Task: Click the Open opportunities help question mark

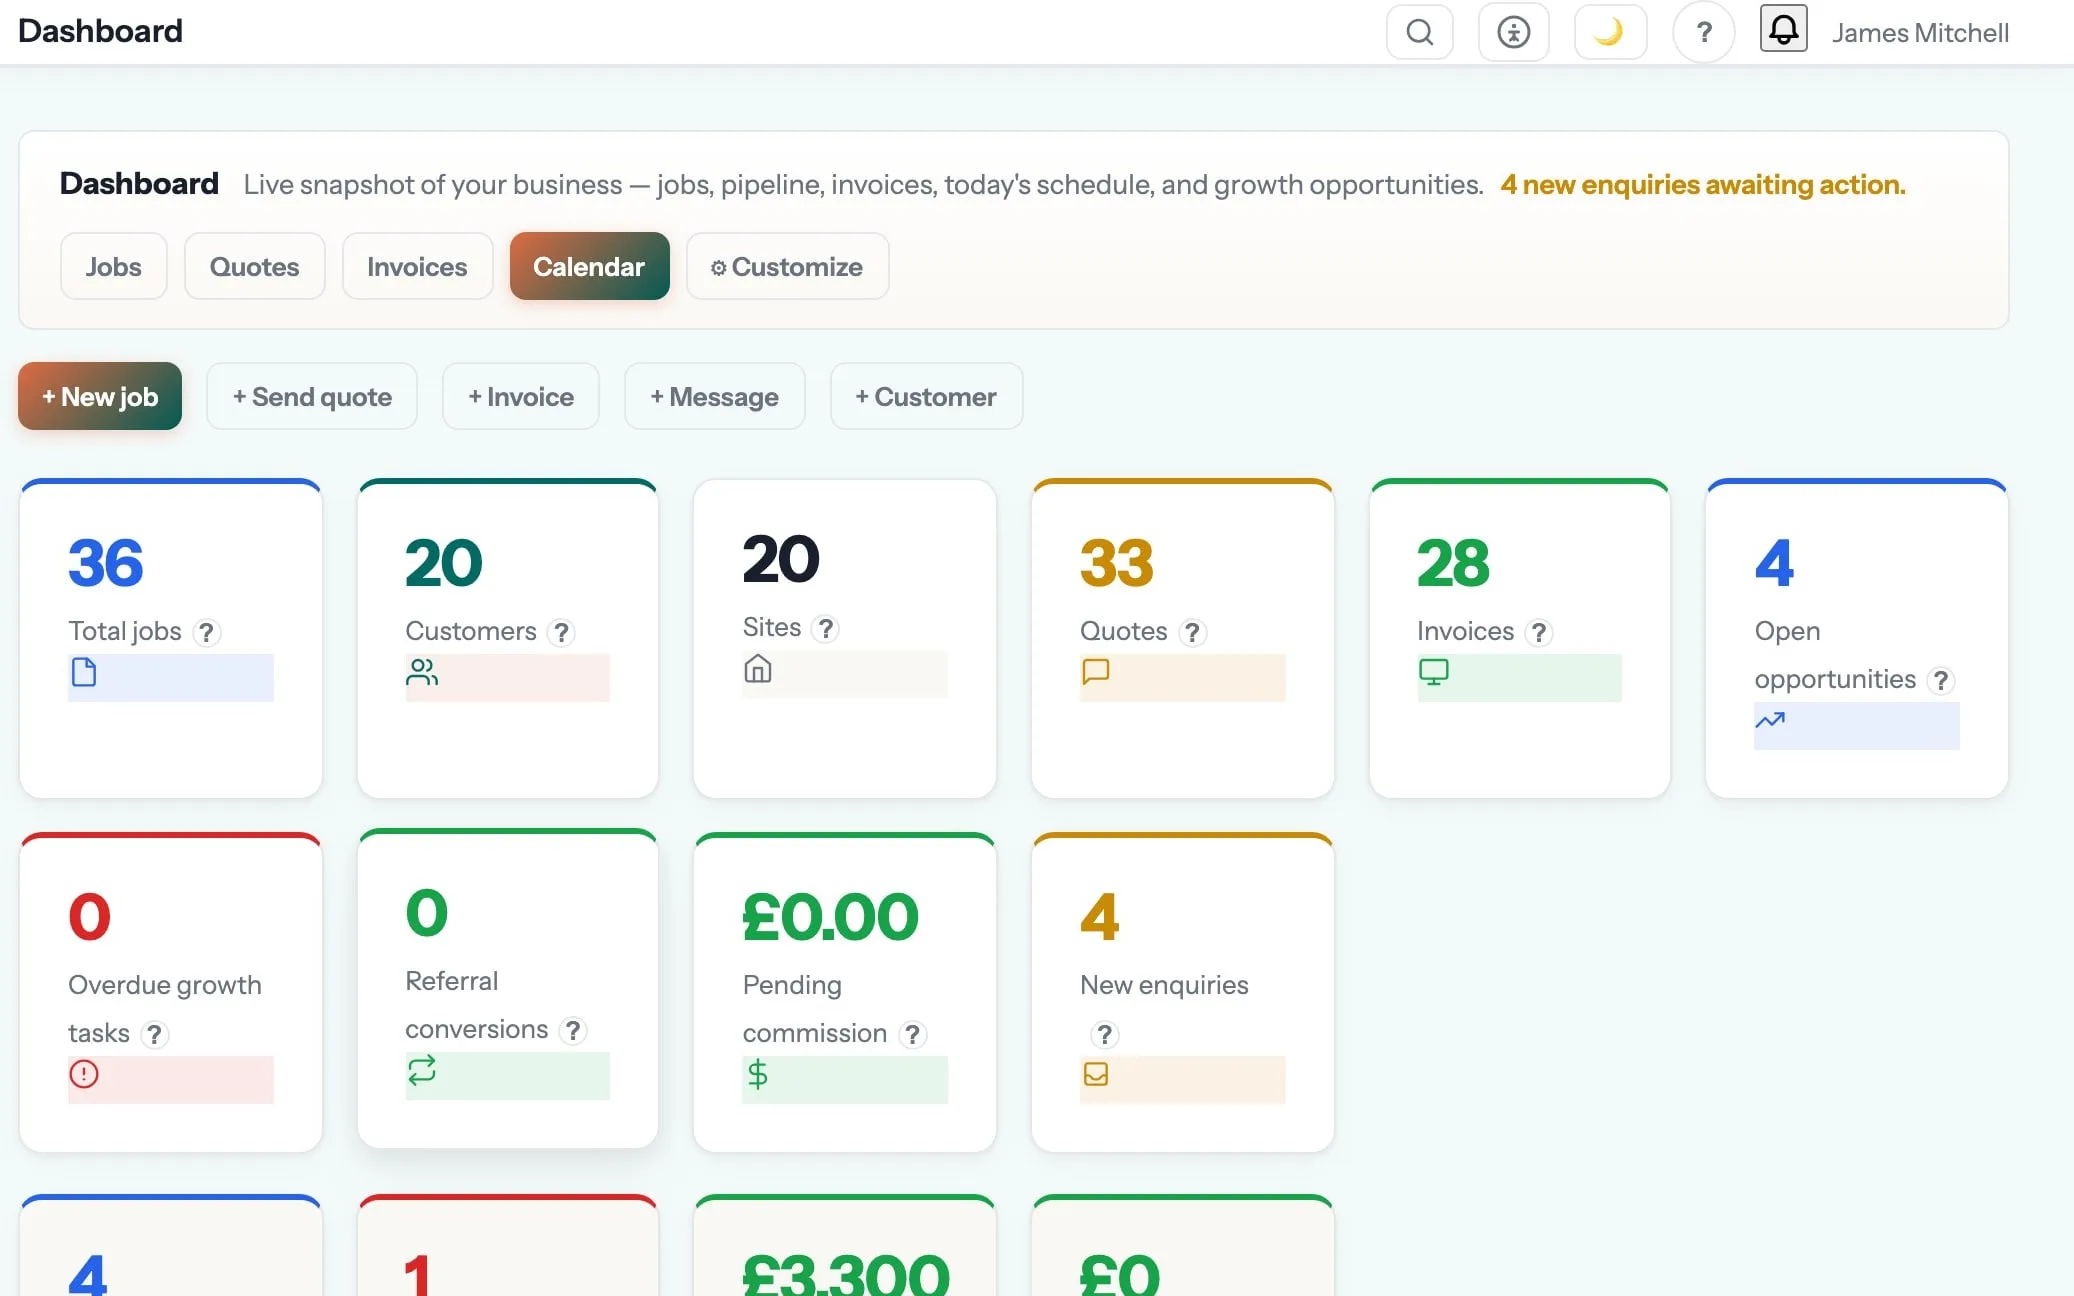Action: (1941, 680)
